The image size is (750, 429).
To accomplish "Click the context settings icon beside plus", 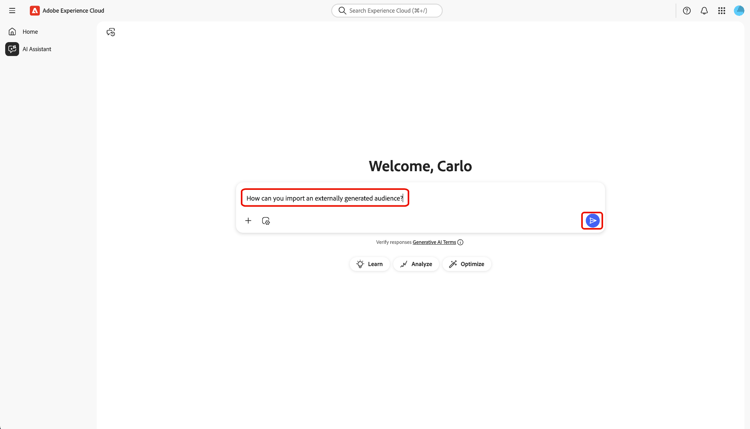I will pos(265,220).
